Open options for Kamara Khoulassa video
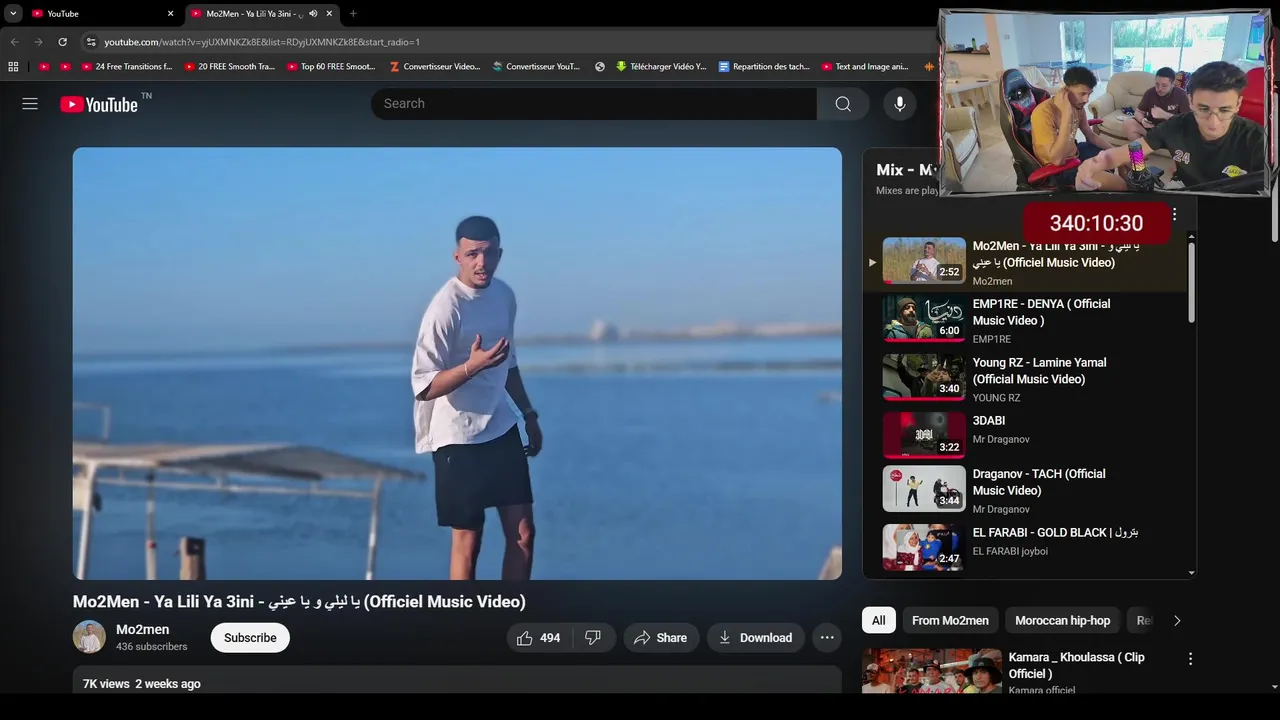 point(1190,659)
